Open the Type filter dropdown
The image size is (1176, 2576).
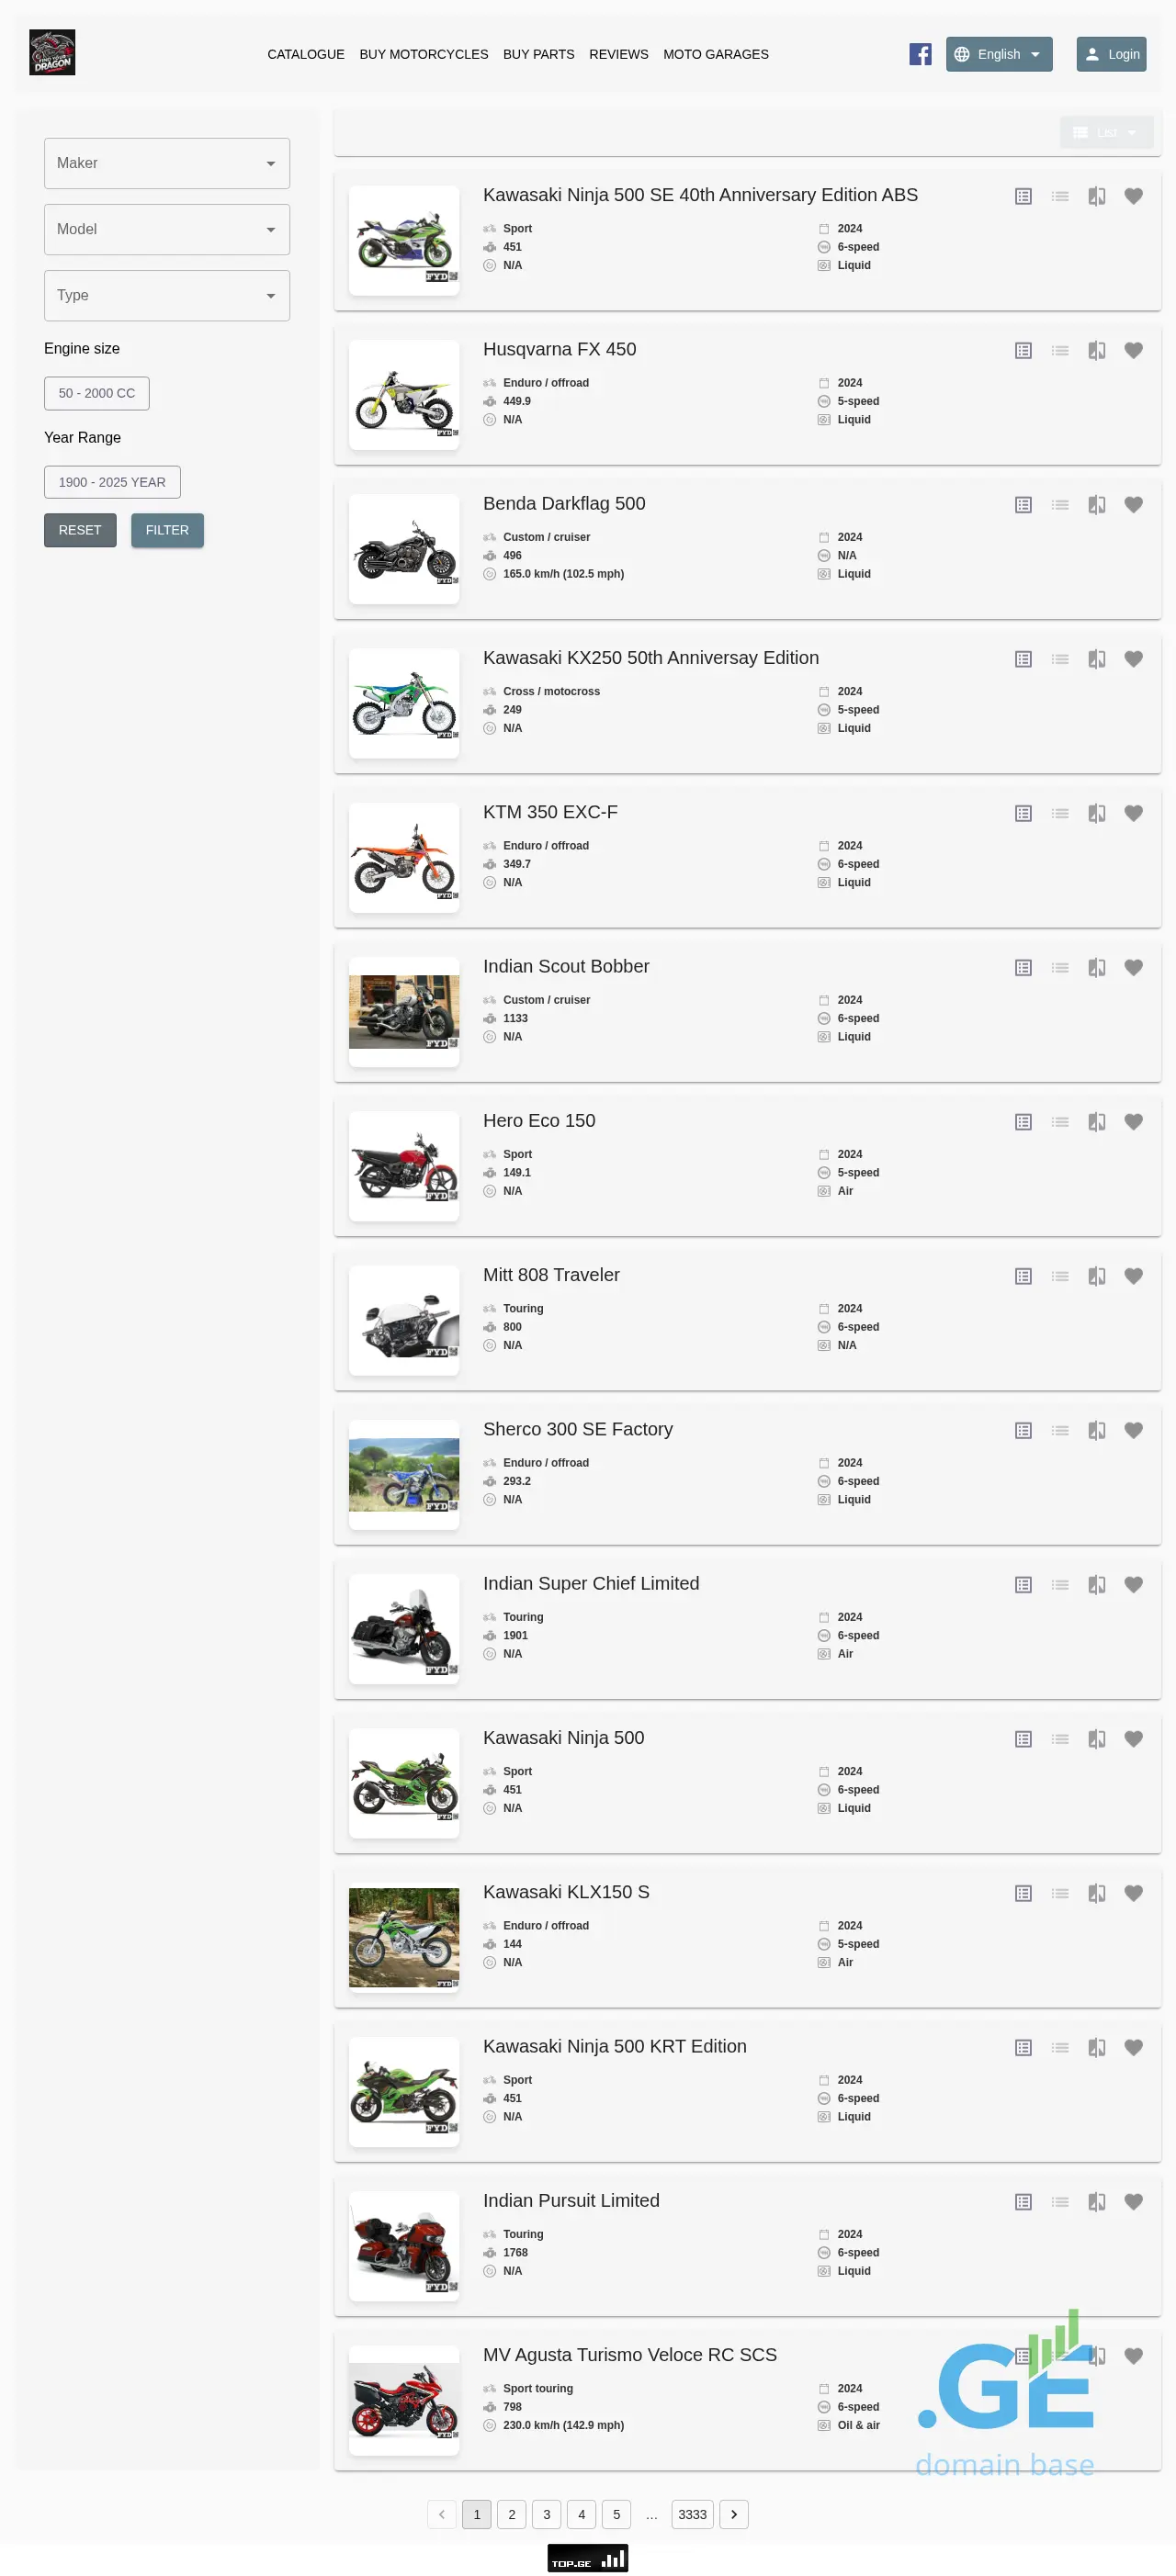167,295
